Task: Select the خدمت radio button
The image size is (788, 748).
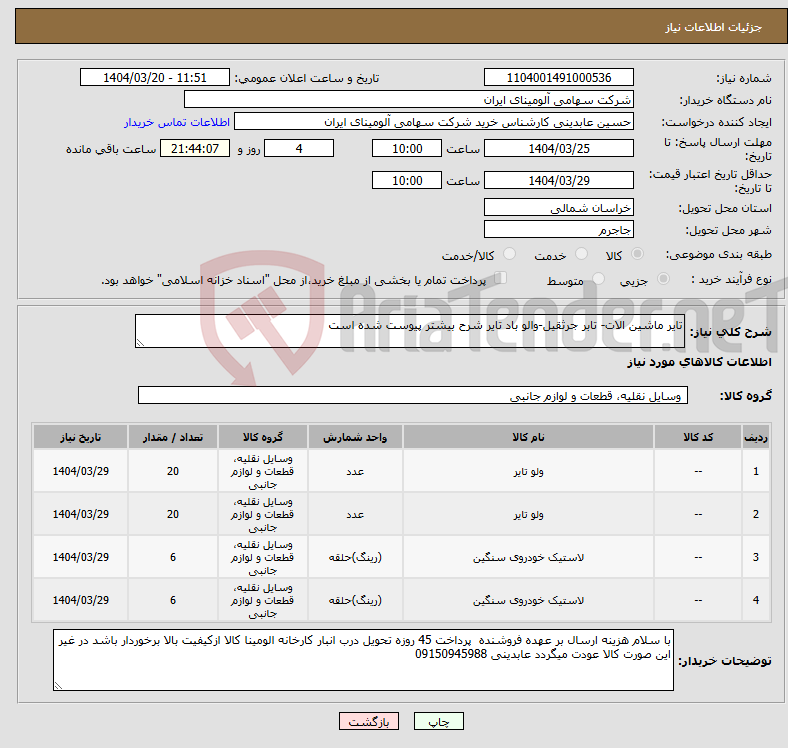Action: 581,254
